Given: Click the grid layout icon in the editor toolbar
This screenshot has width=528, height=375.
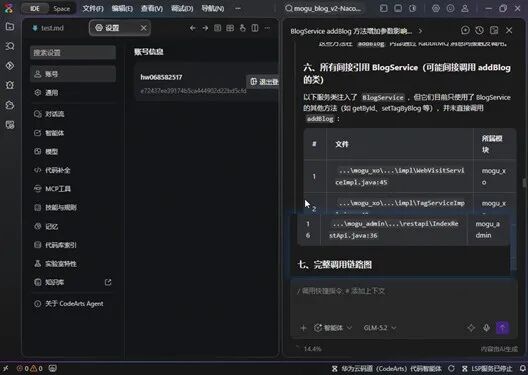Looking at the screenshot, I should click(x=230, y=28).
